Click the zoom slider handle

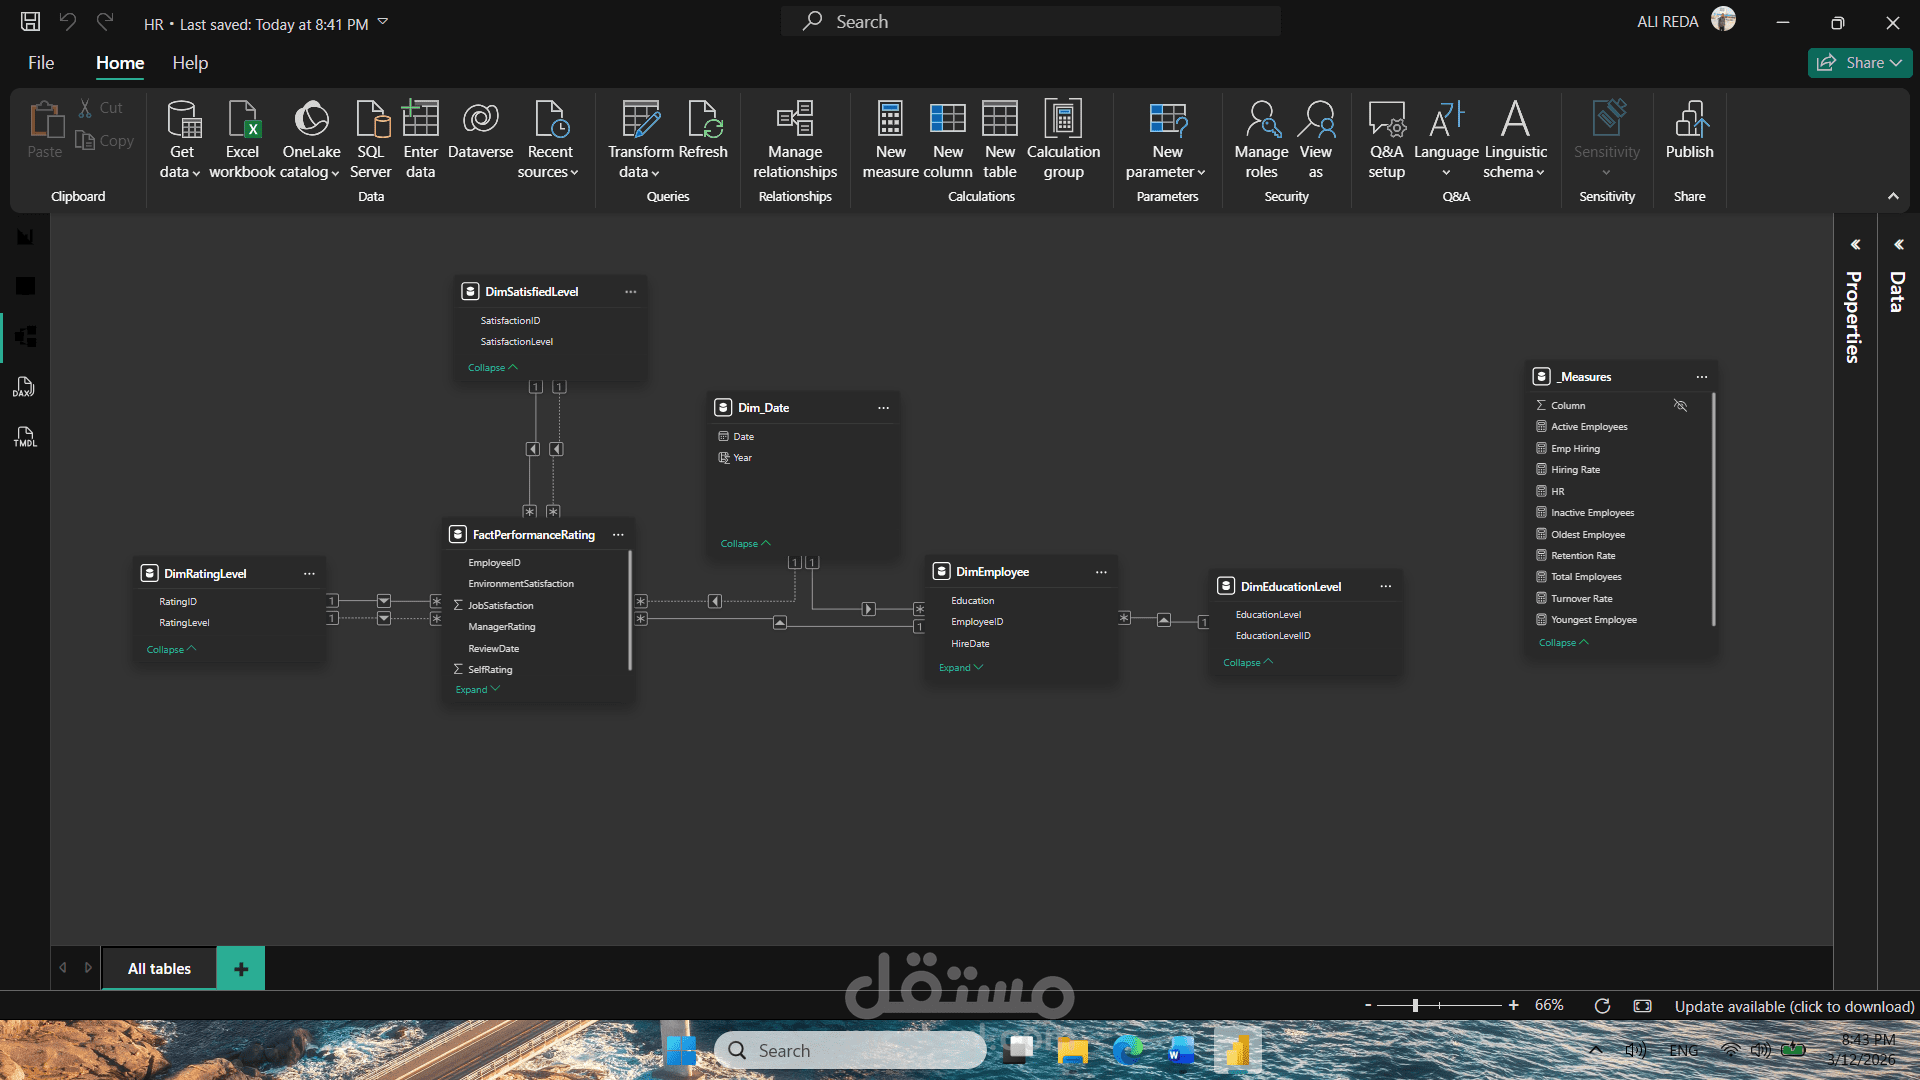[1415, 1005]
